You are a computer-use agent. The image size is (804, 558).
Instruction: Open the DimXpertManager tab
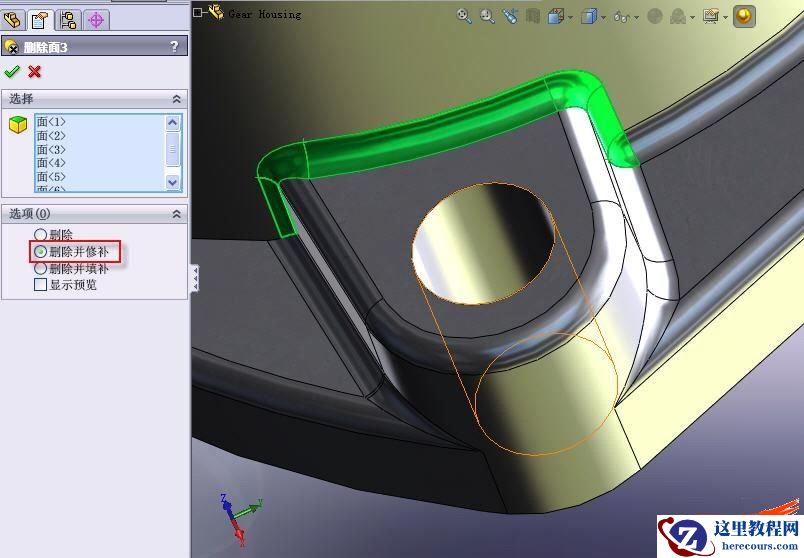(96, 19)
